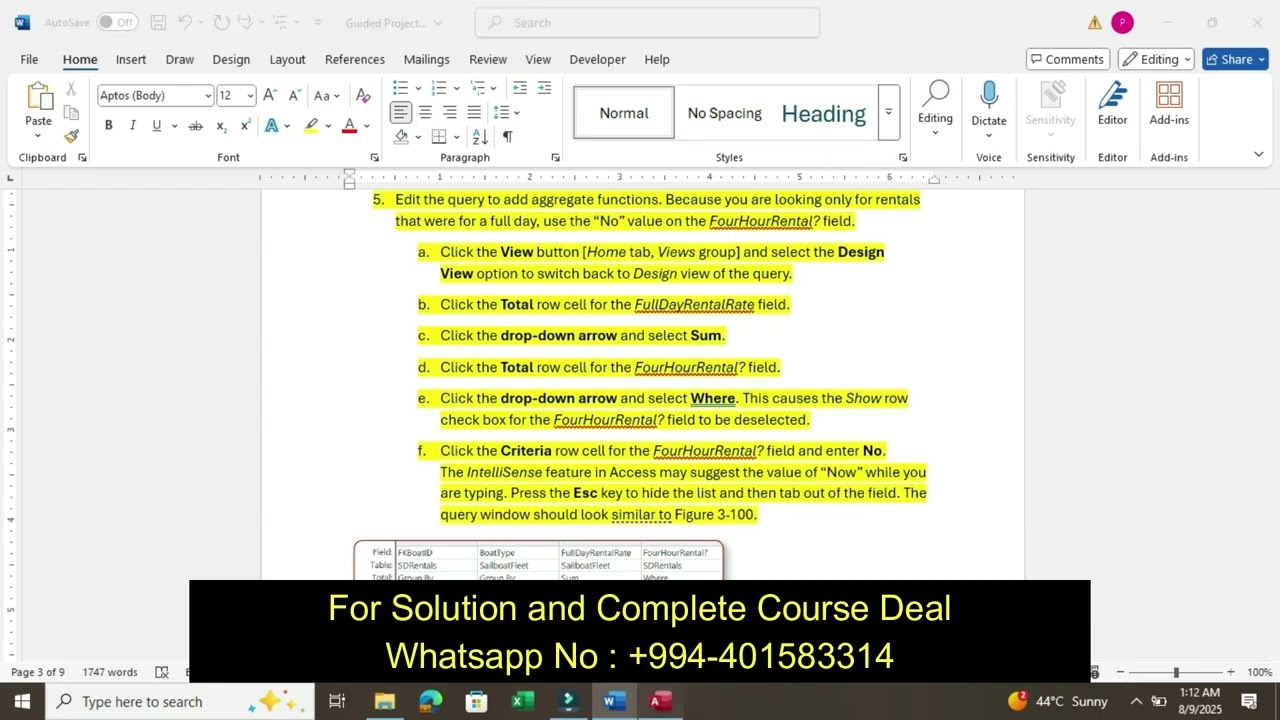Switch to the Developer tab

[597, 59]
